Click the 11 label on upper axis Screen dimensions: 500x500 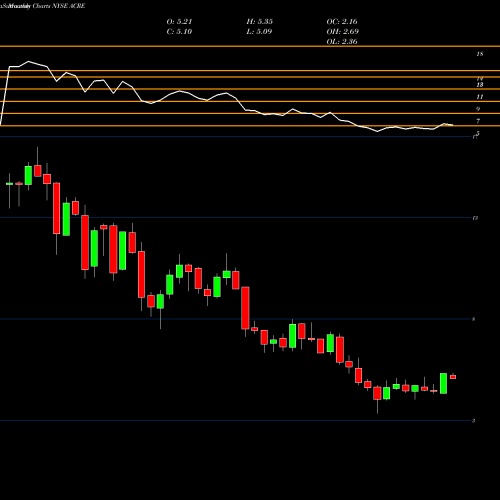pyautogui.click(x=480, y=97)
